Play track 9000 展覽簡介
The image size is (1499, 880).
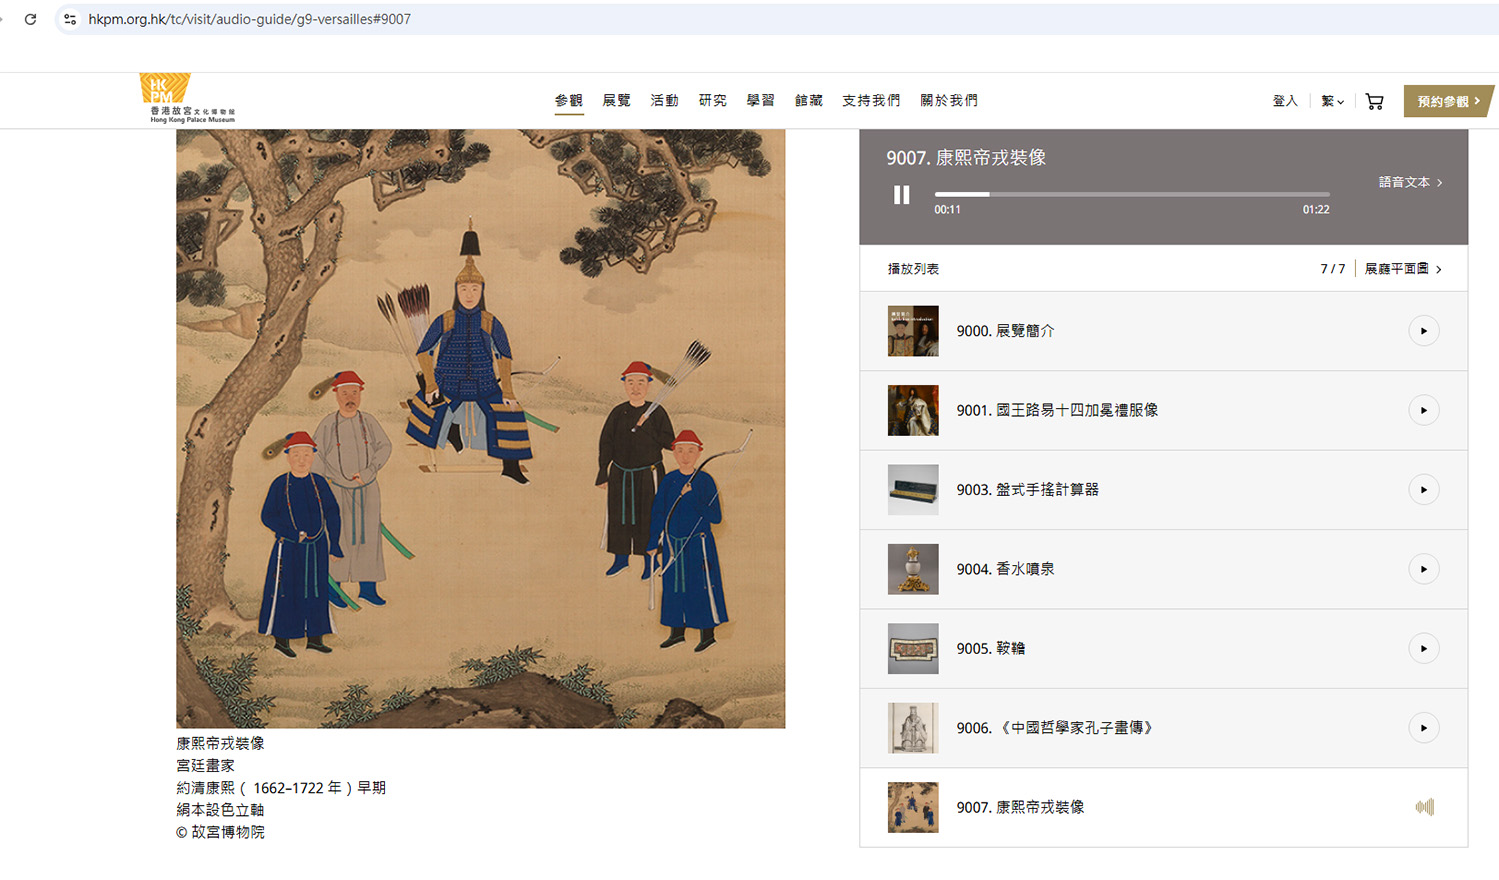[1423, 331]
